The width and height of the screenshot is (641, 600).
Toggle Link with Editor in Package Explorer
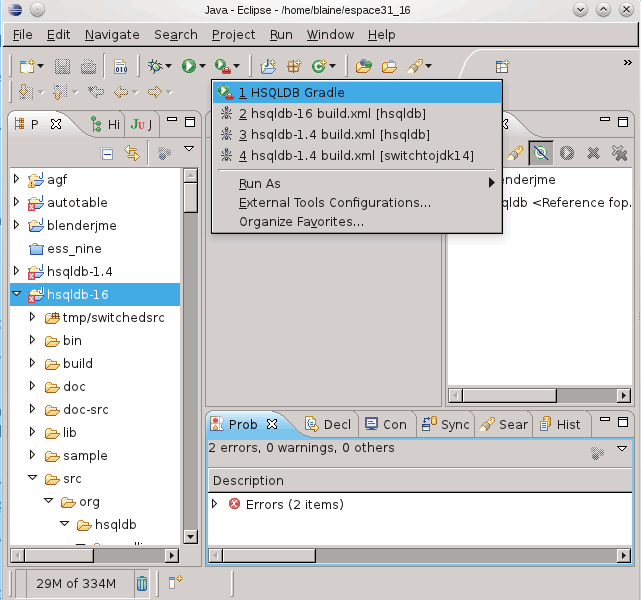coord(132,153)
